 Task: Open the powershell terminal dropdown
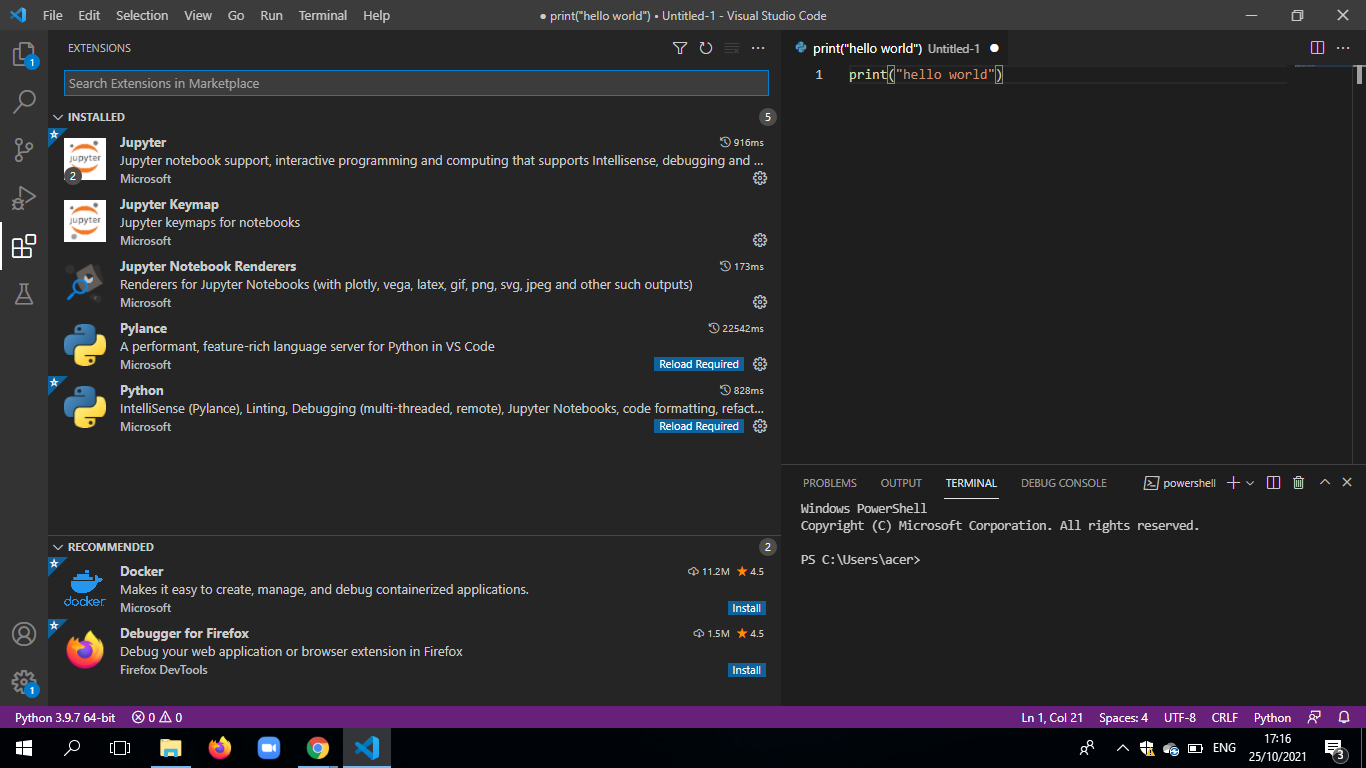pos(1250,482)
